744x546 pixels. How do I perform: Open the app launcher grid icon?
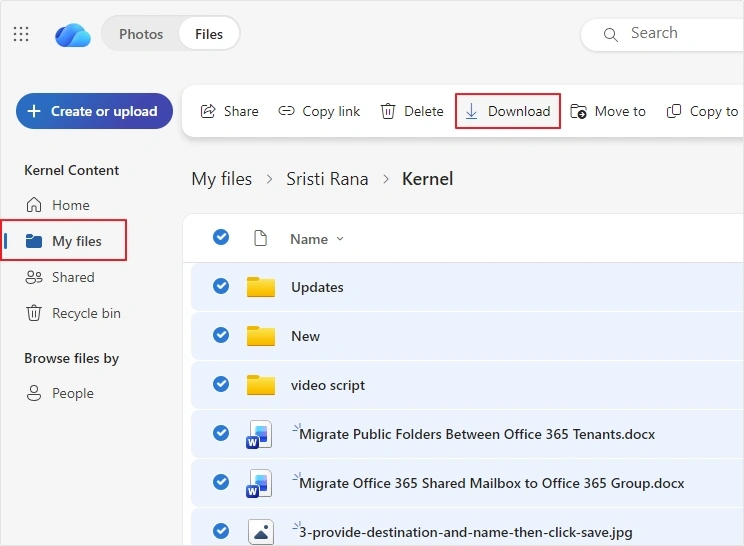21,34
